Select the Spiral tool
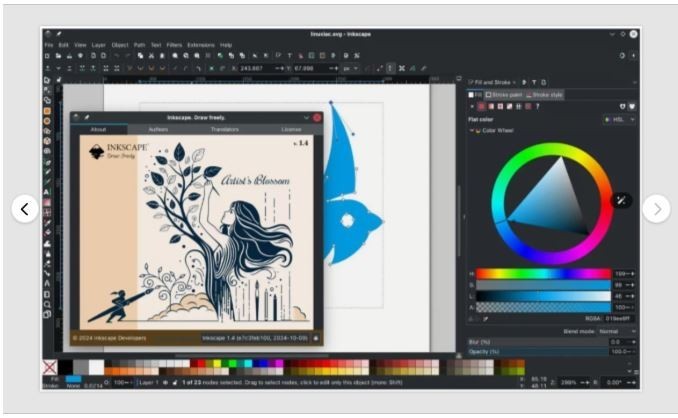Image resolution: width=678 pixels, height=418 pixels. tap(47, 151)
